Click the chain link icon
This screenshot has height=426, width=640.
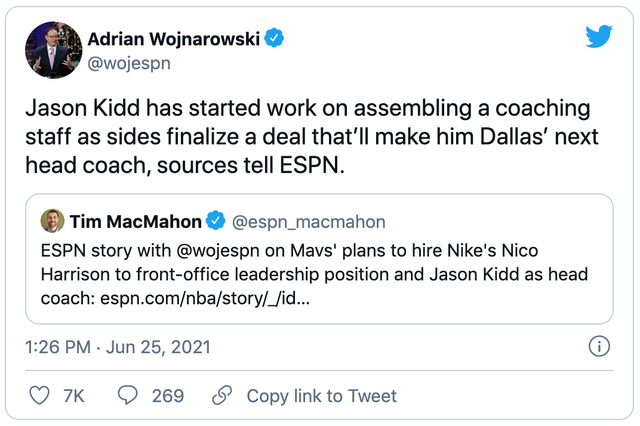[x=222, y=396]
